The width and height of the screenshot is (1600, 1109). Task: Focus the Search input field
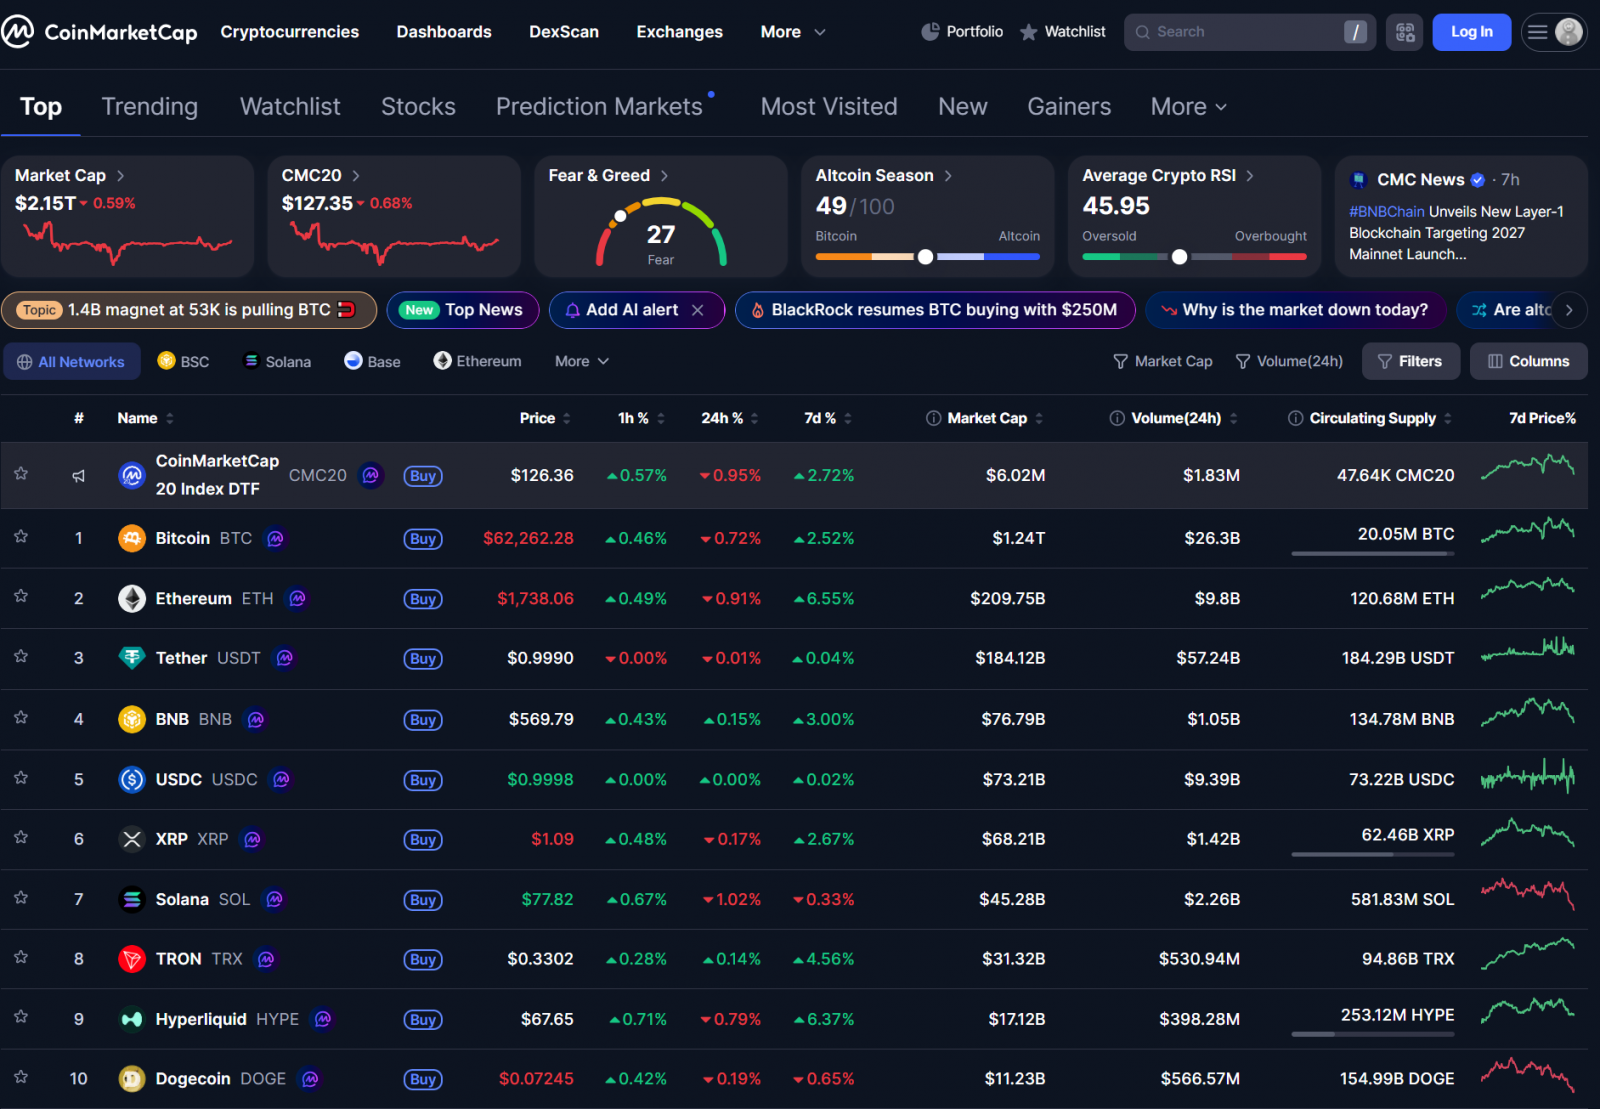coord(1249,32)
